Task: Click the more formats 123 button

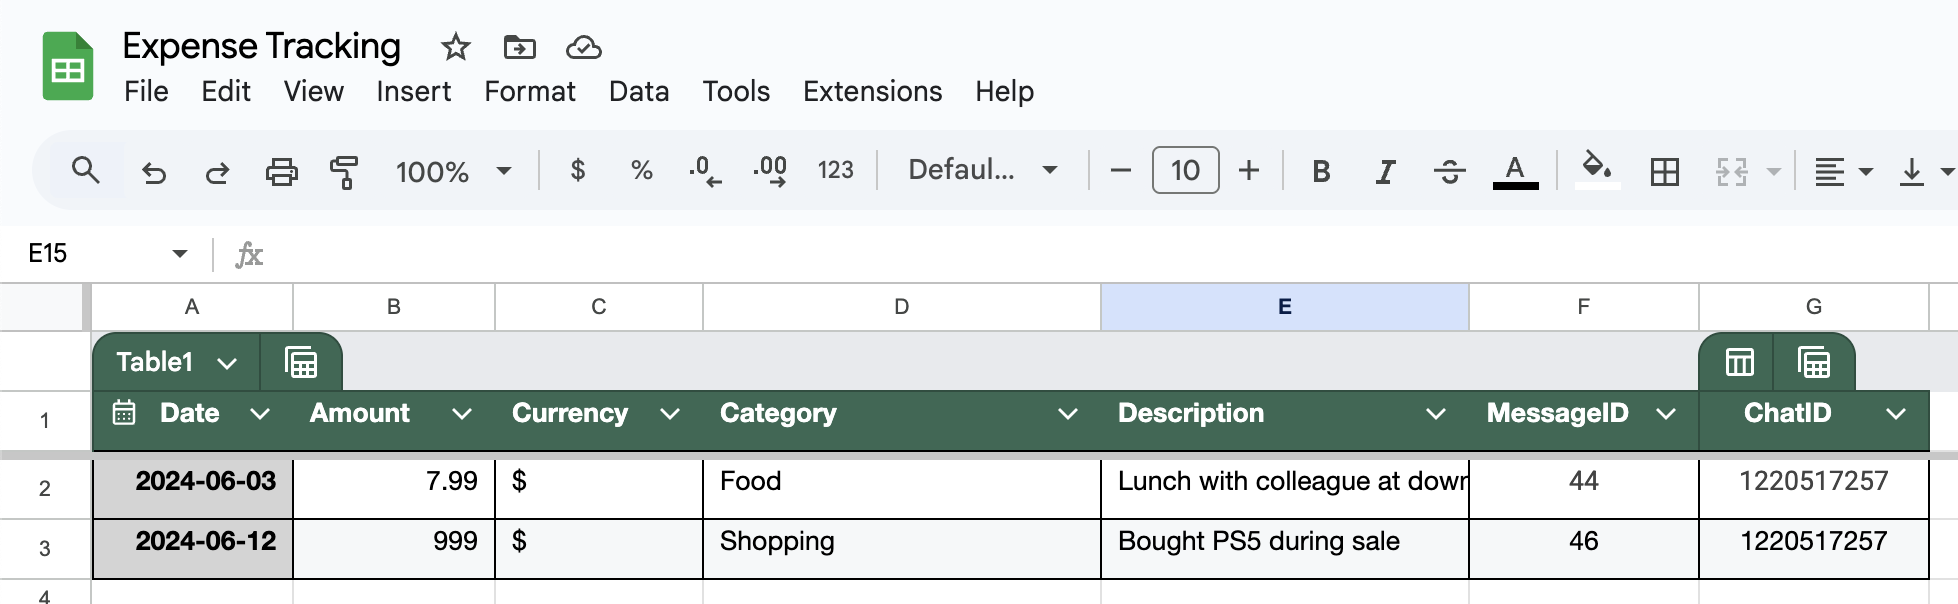Action: (x=835, y=171)
